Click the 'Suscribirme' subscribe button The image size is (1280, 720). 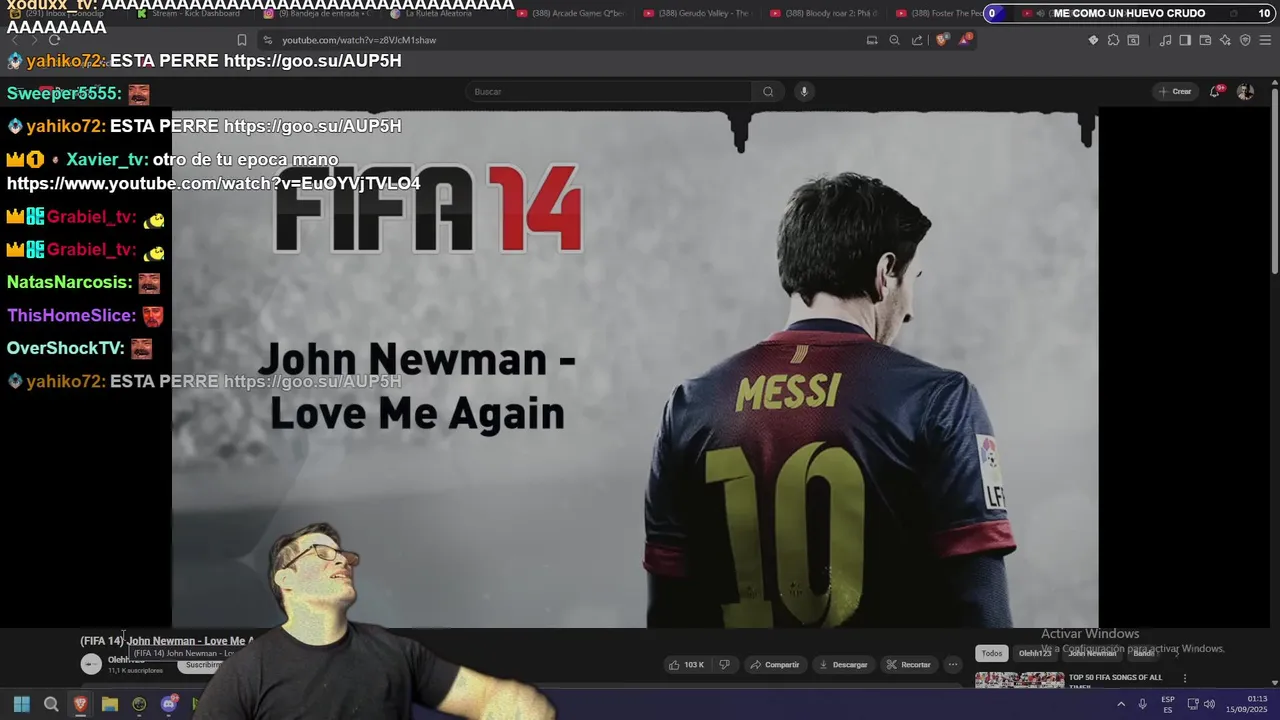click(x=203, y=664)
